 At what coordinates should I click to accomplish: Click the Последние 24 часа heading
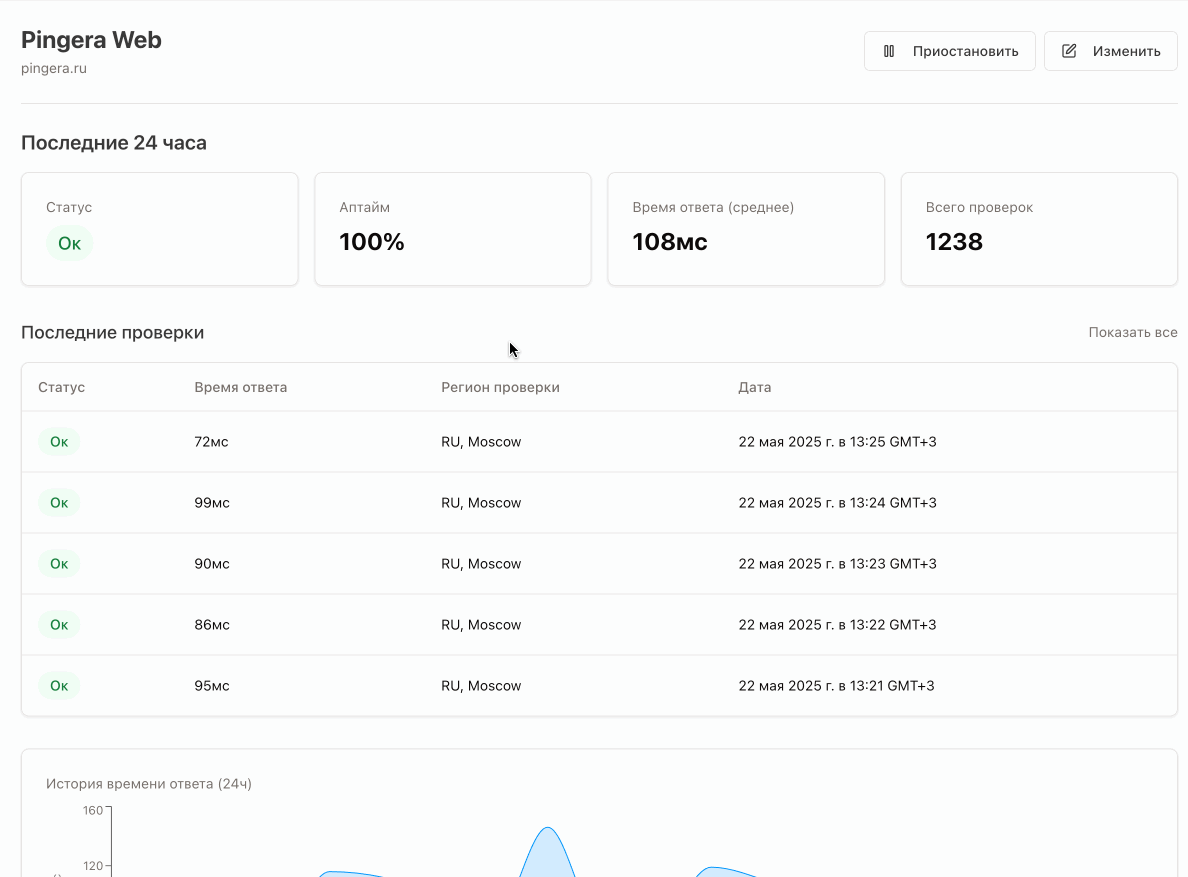[114, 143]
